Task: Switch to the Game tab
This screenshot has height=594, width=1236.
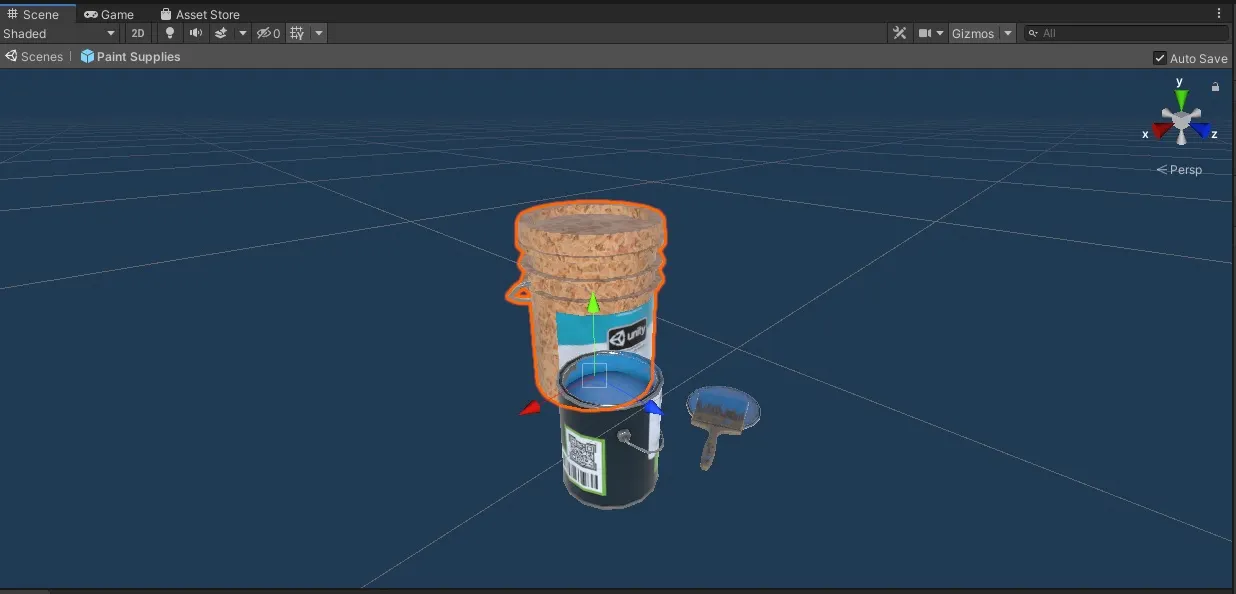Action: click(x=109, y=14)
